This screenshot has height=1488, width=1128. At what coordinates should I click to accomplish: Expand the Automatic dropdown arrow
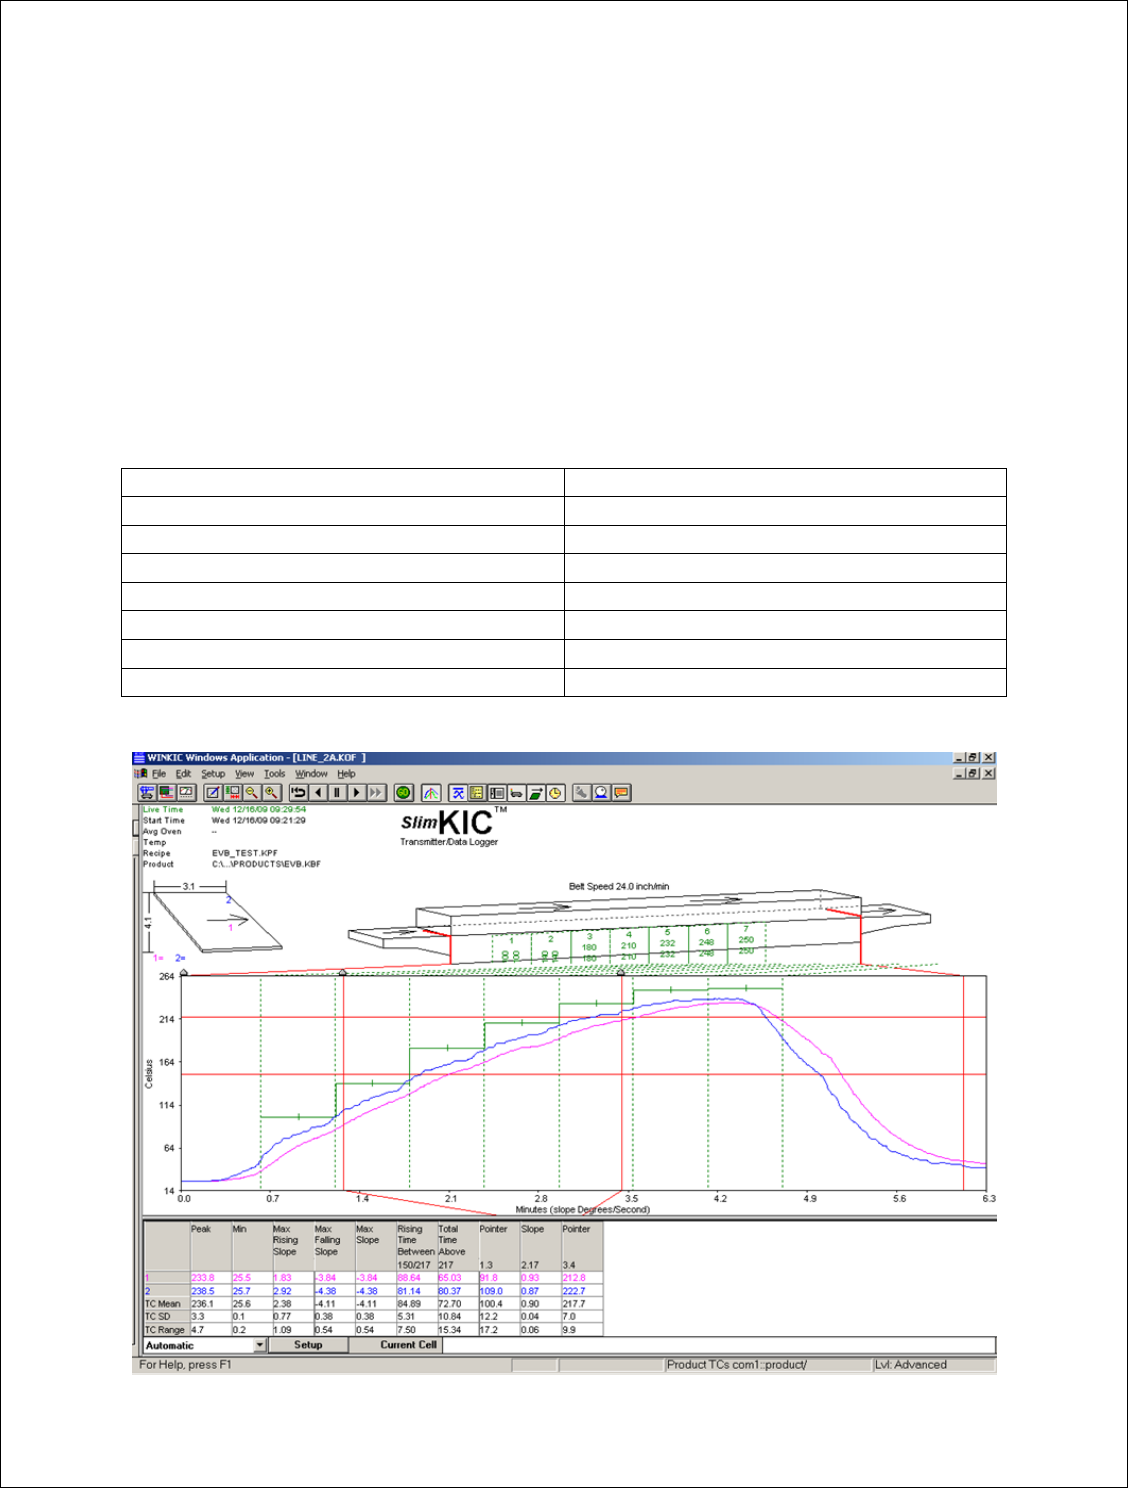(x=260, y=1346)
